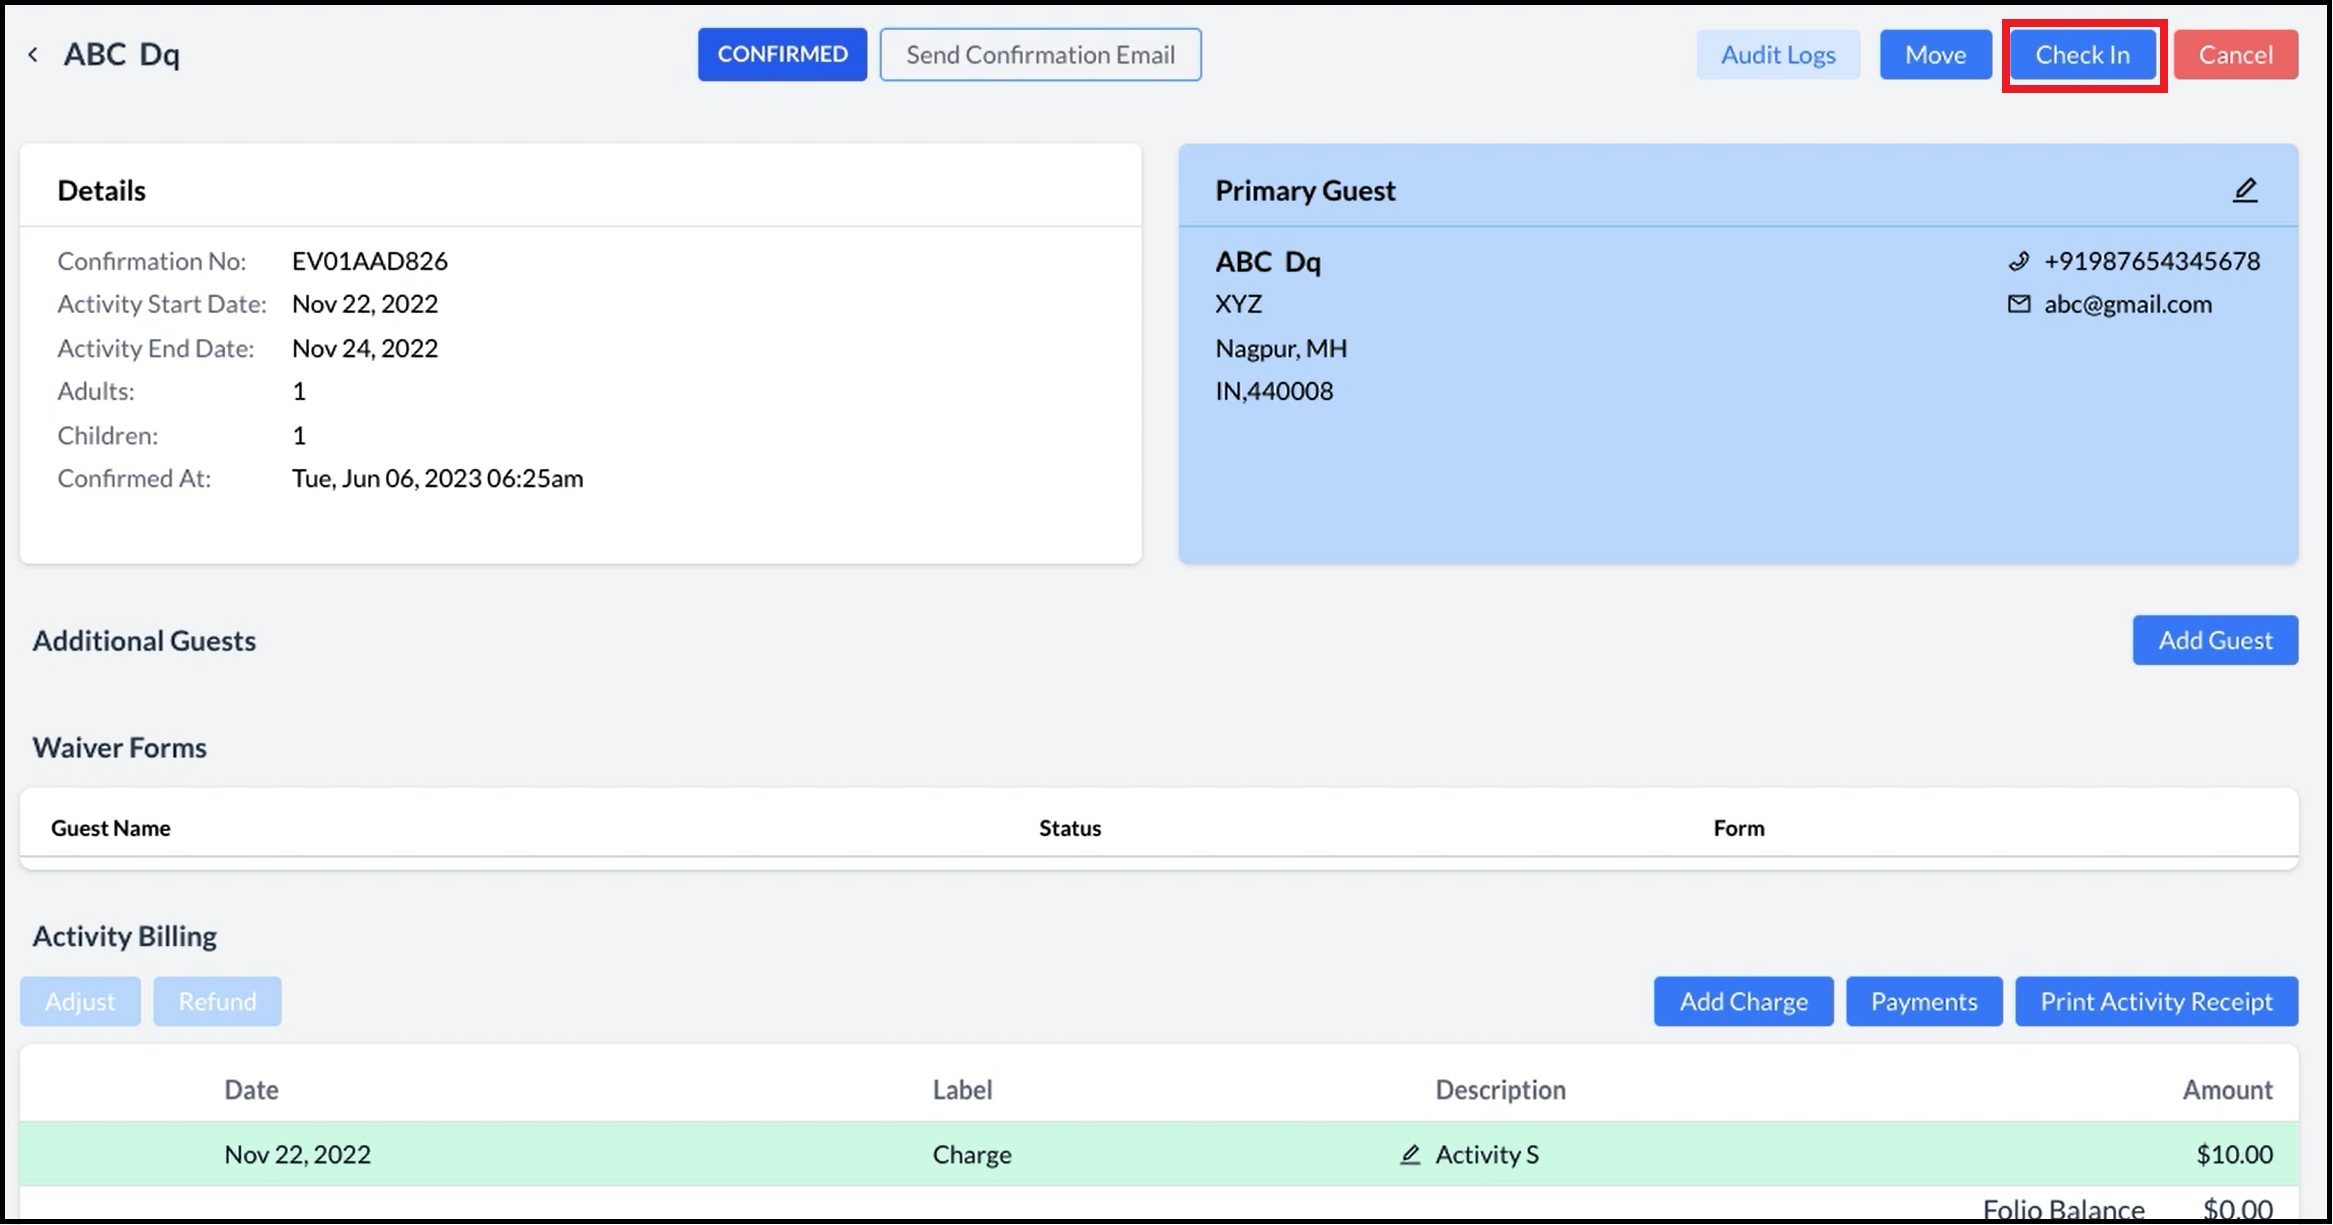The image size is (2333, 1225).
Task: Click the Refund button
Action: click(x=217, y=1002)
